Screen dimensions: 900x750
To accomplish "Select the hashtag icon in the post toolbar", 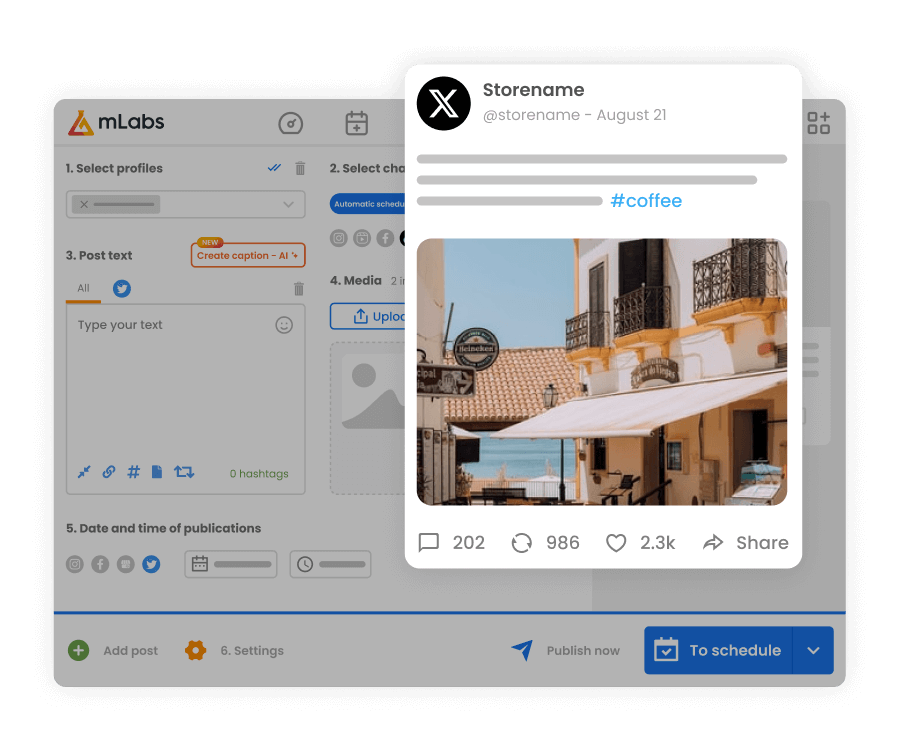I will click(x=133, y=471).
